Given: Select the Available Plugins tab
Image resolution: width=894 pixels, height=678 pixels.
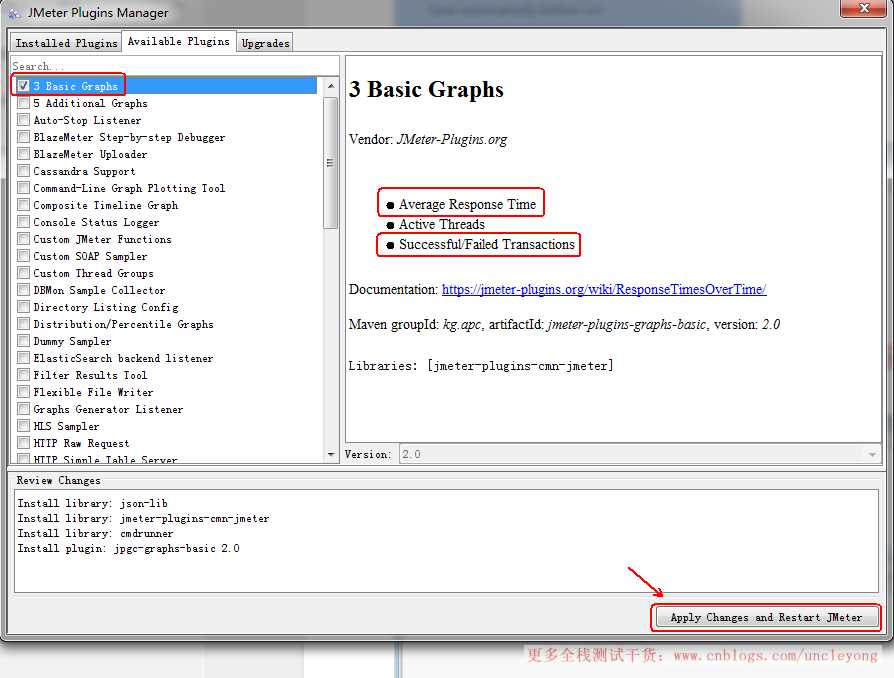Looking at the screenshot, I should (178, 41).
